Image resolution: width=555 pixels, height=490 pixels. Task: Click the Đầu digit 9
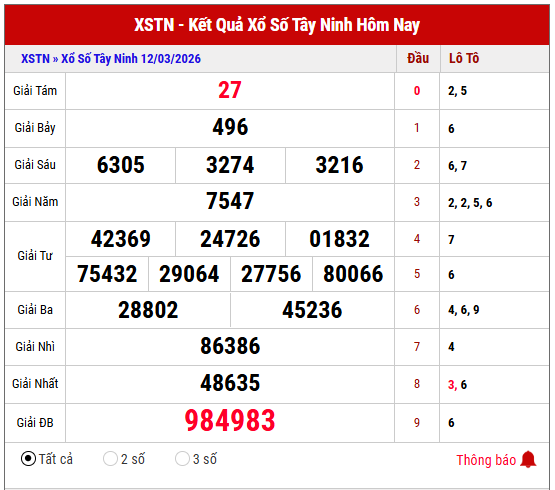(x=417, y=423)
